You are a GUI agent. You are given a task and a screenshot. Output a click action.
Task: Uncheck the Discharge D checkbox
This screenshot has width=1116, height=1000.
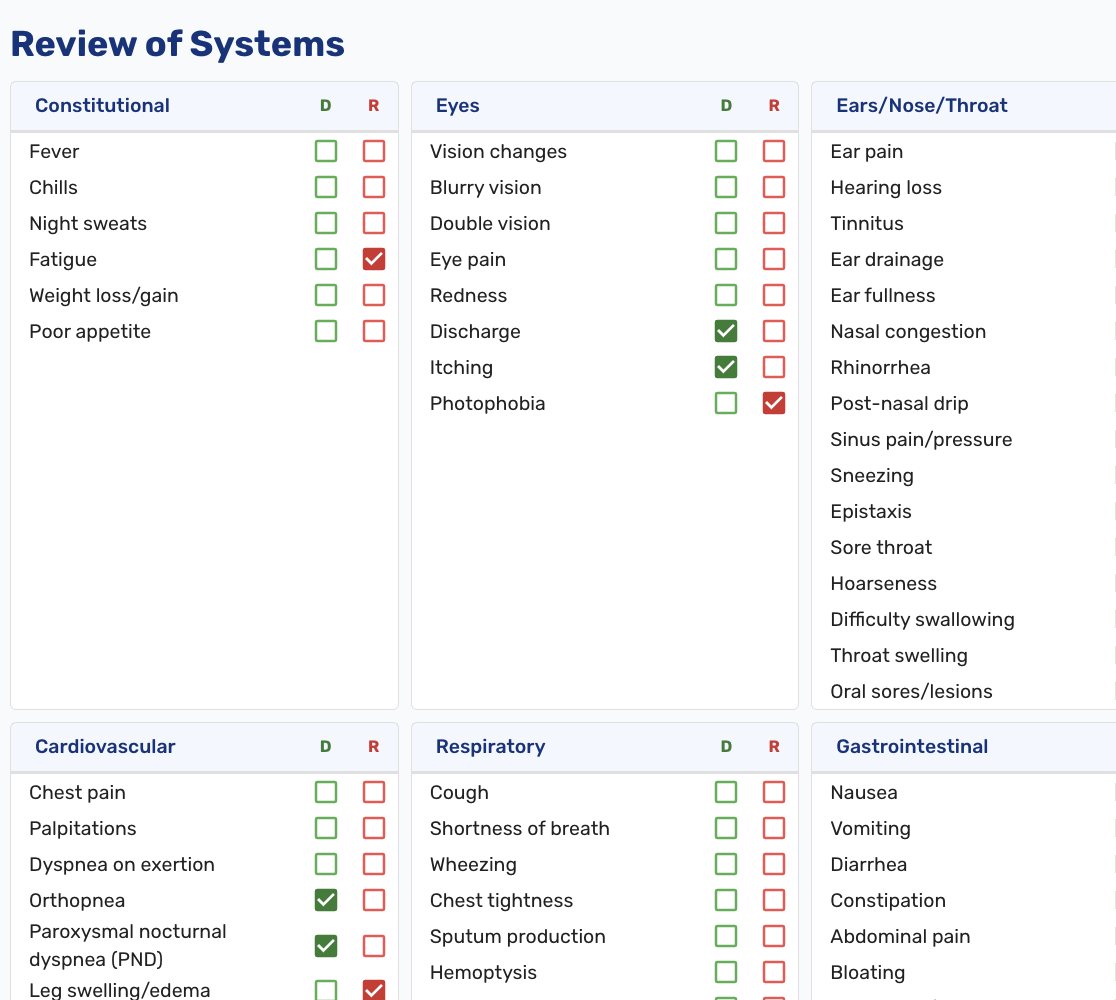coord(726,331)
